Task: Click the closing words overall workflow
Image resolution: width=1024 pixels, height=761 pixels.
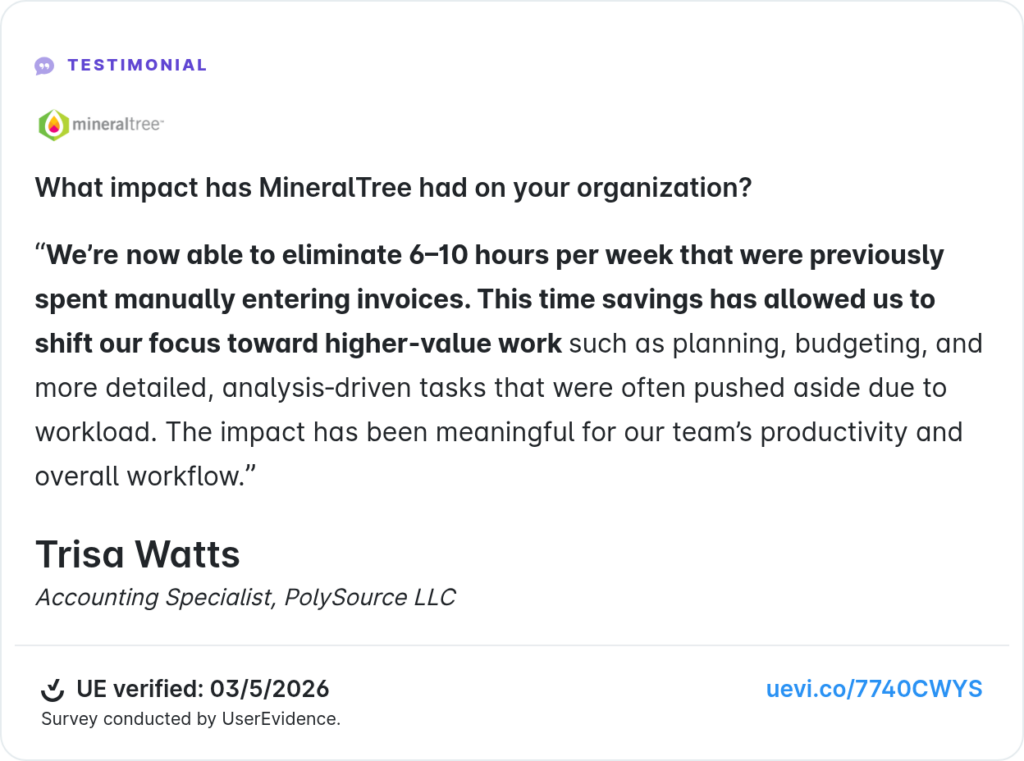Action: (x=145, y=477)
